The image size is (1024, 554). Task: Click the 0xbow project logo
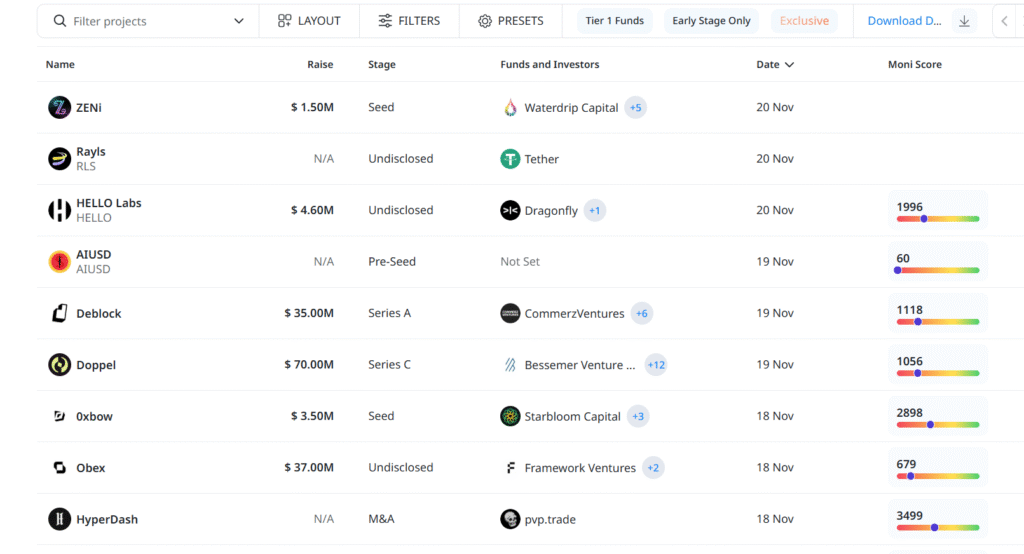coord(59,416)
